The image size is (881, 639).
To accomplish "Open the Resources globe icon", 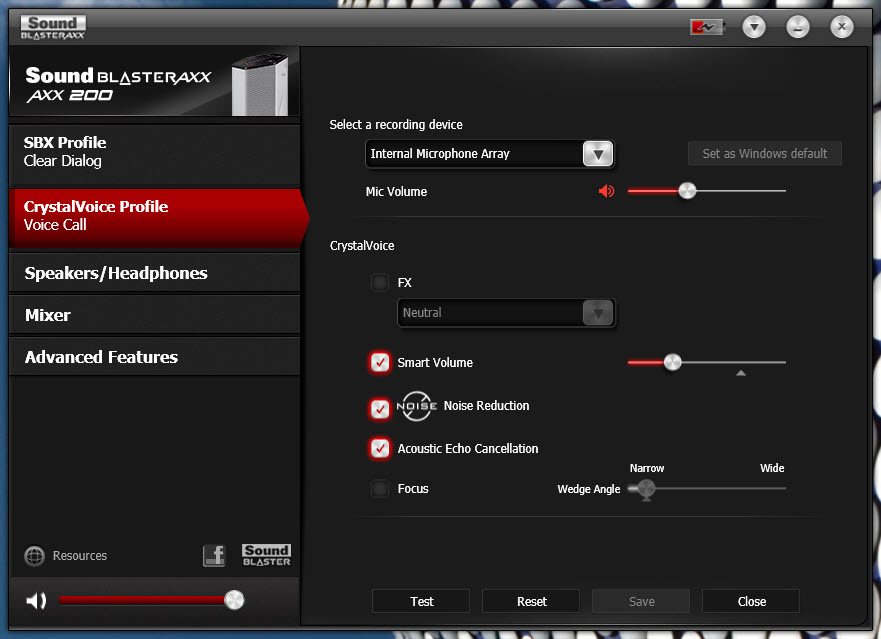I will click(34, 556).
